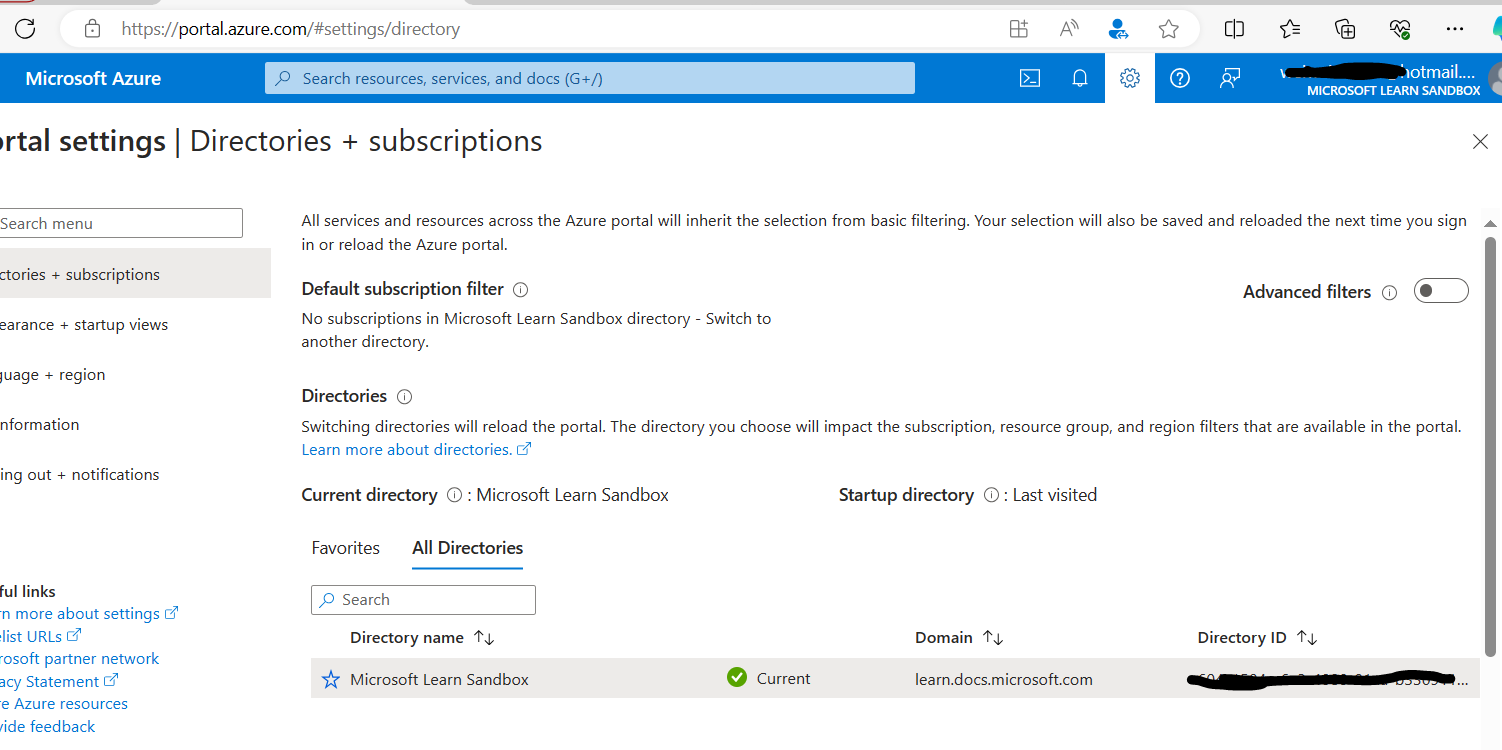Focus the directories Search field

(423, 600)
